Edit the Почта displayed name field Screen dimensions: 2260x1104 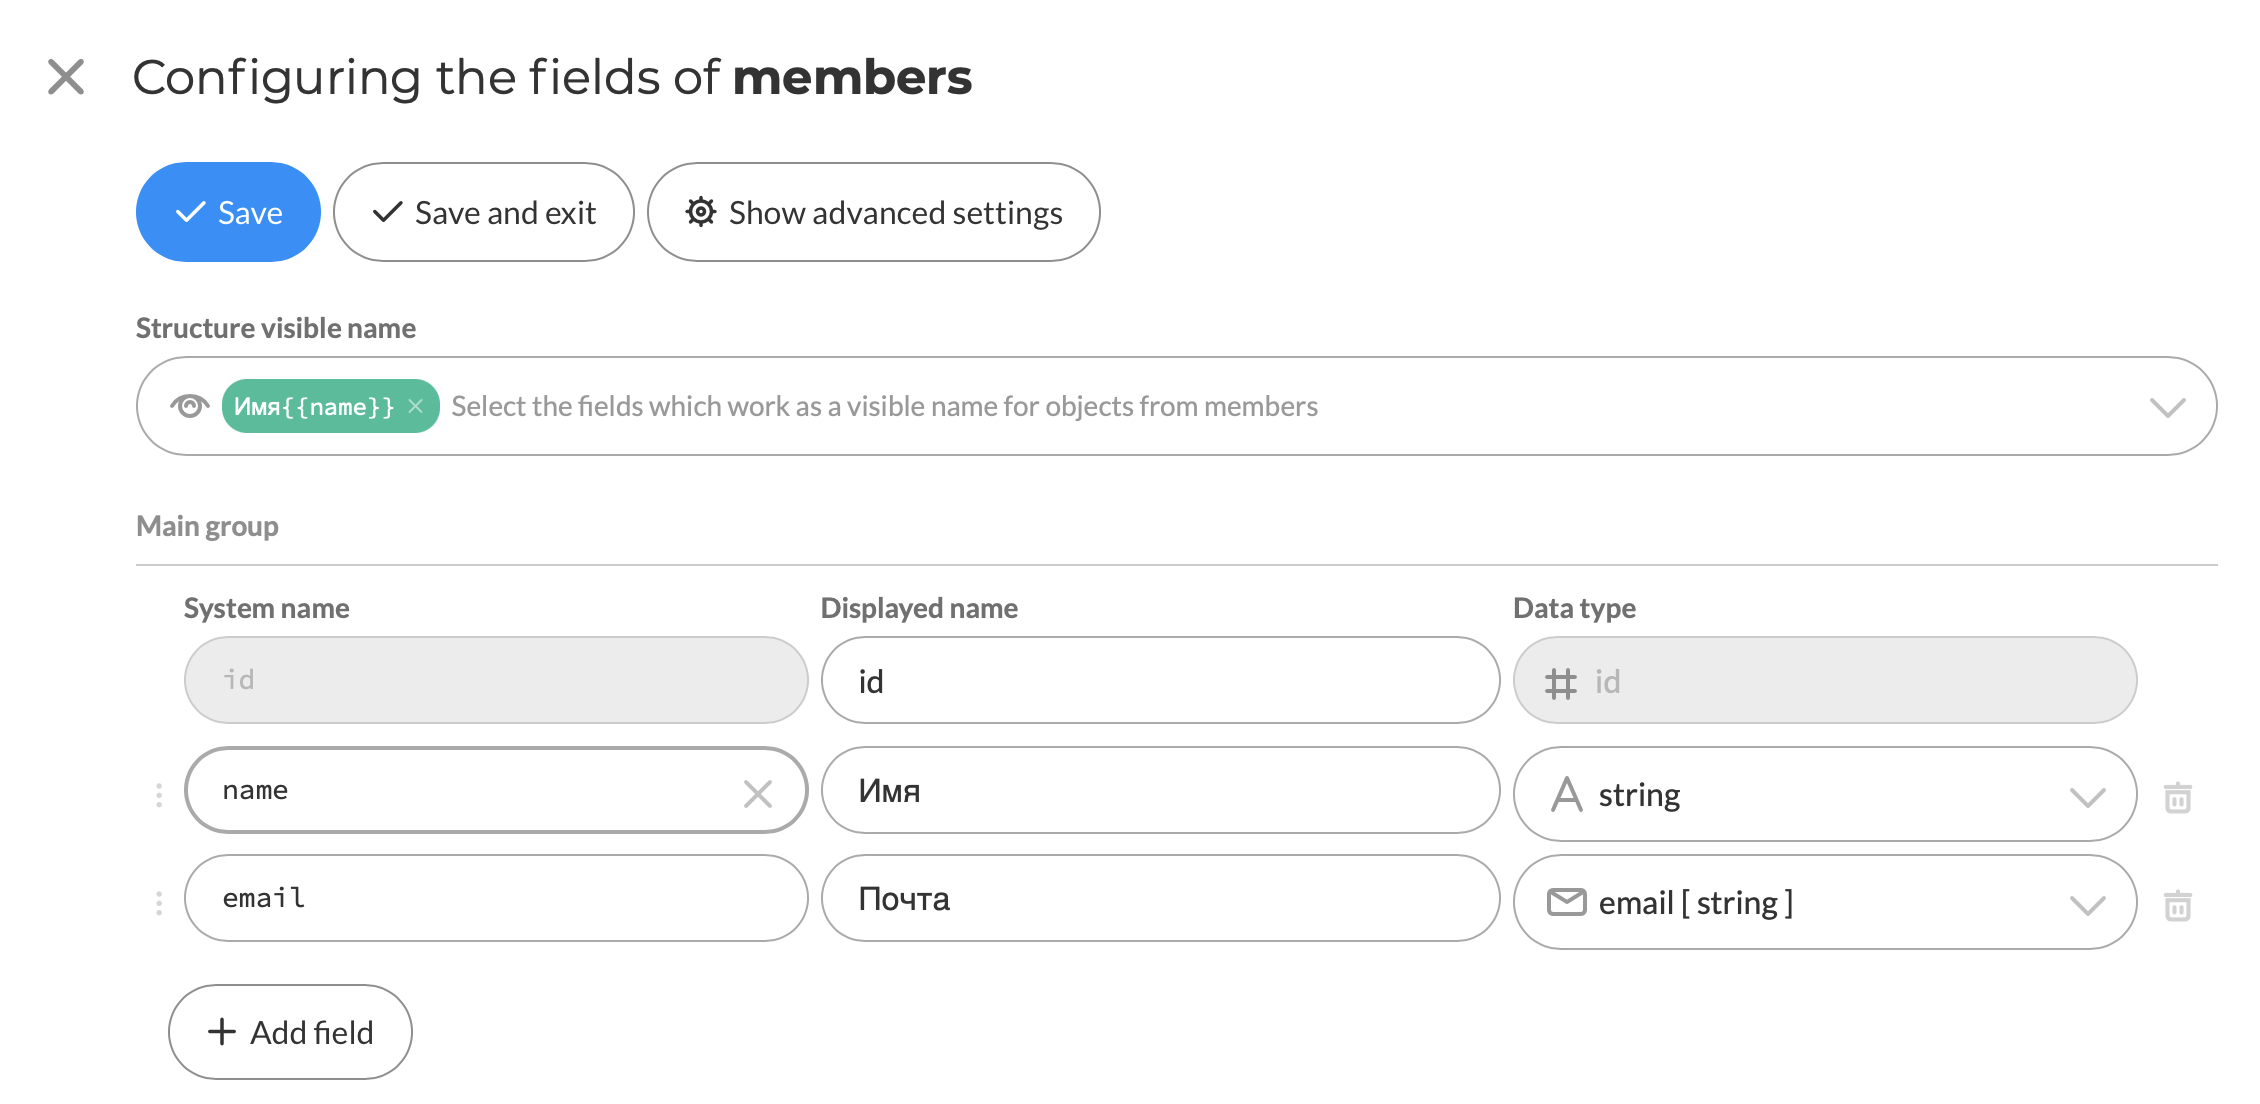coord(1160,898)
